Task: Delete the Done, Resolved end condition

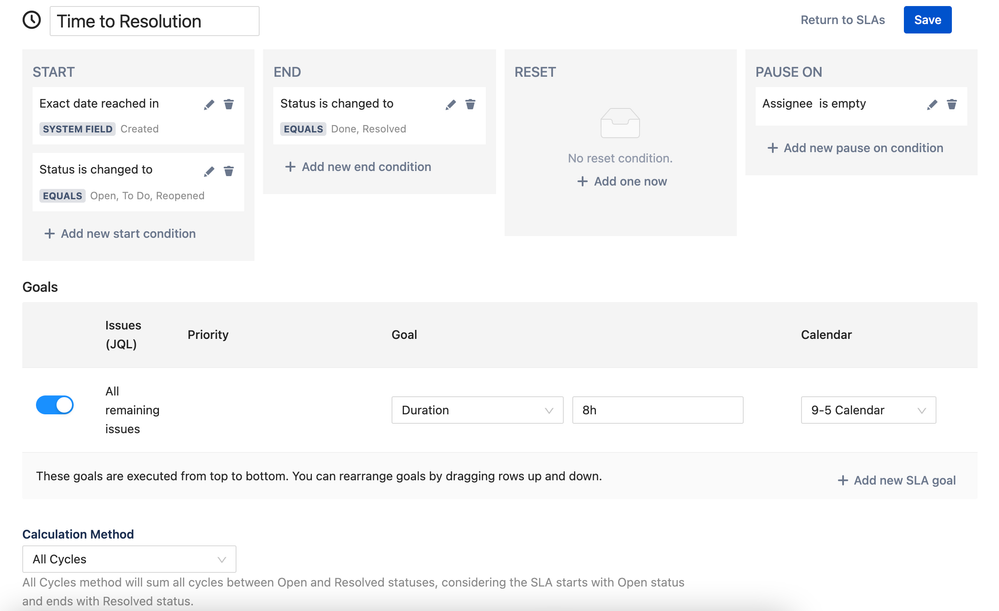Action: pyautogui.click(x=470, y=104)
